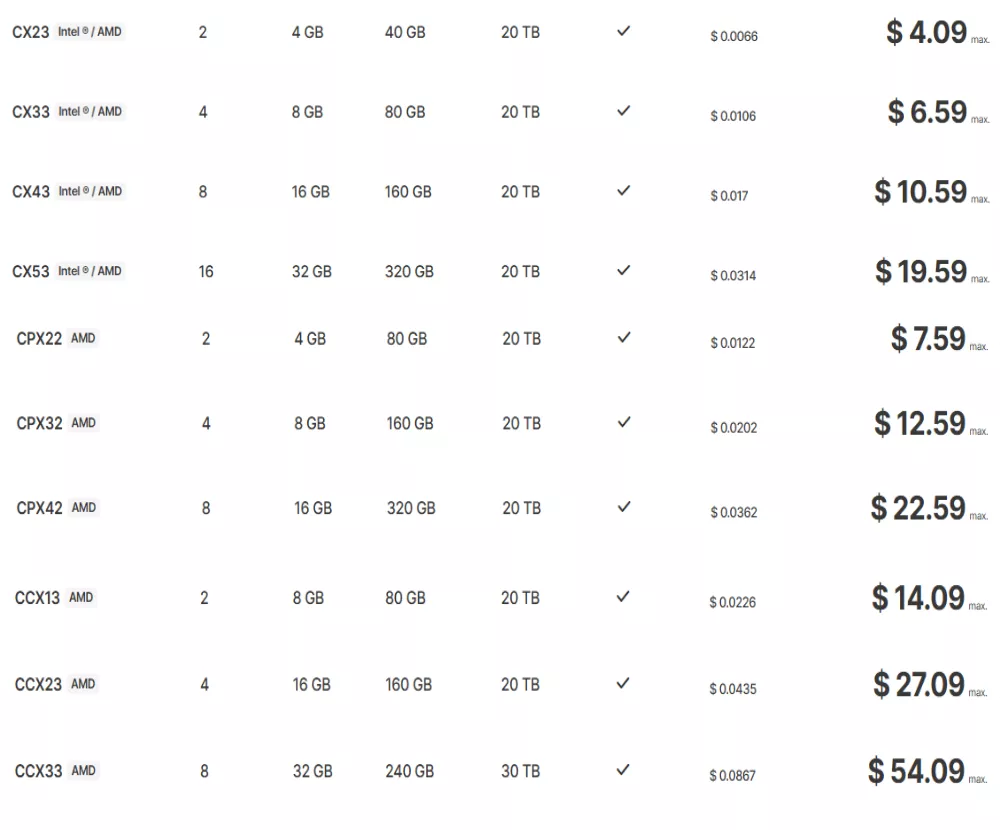Click the AMD badge next to CCX23

coord(83,684)
